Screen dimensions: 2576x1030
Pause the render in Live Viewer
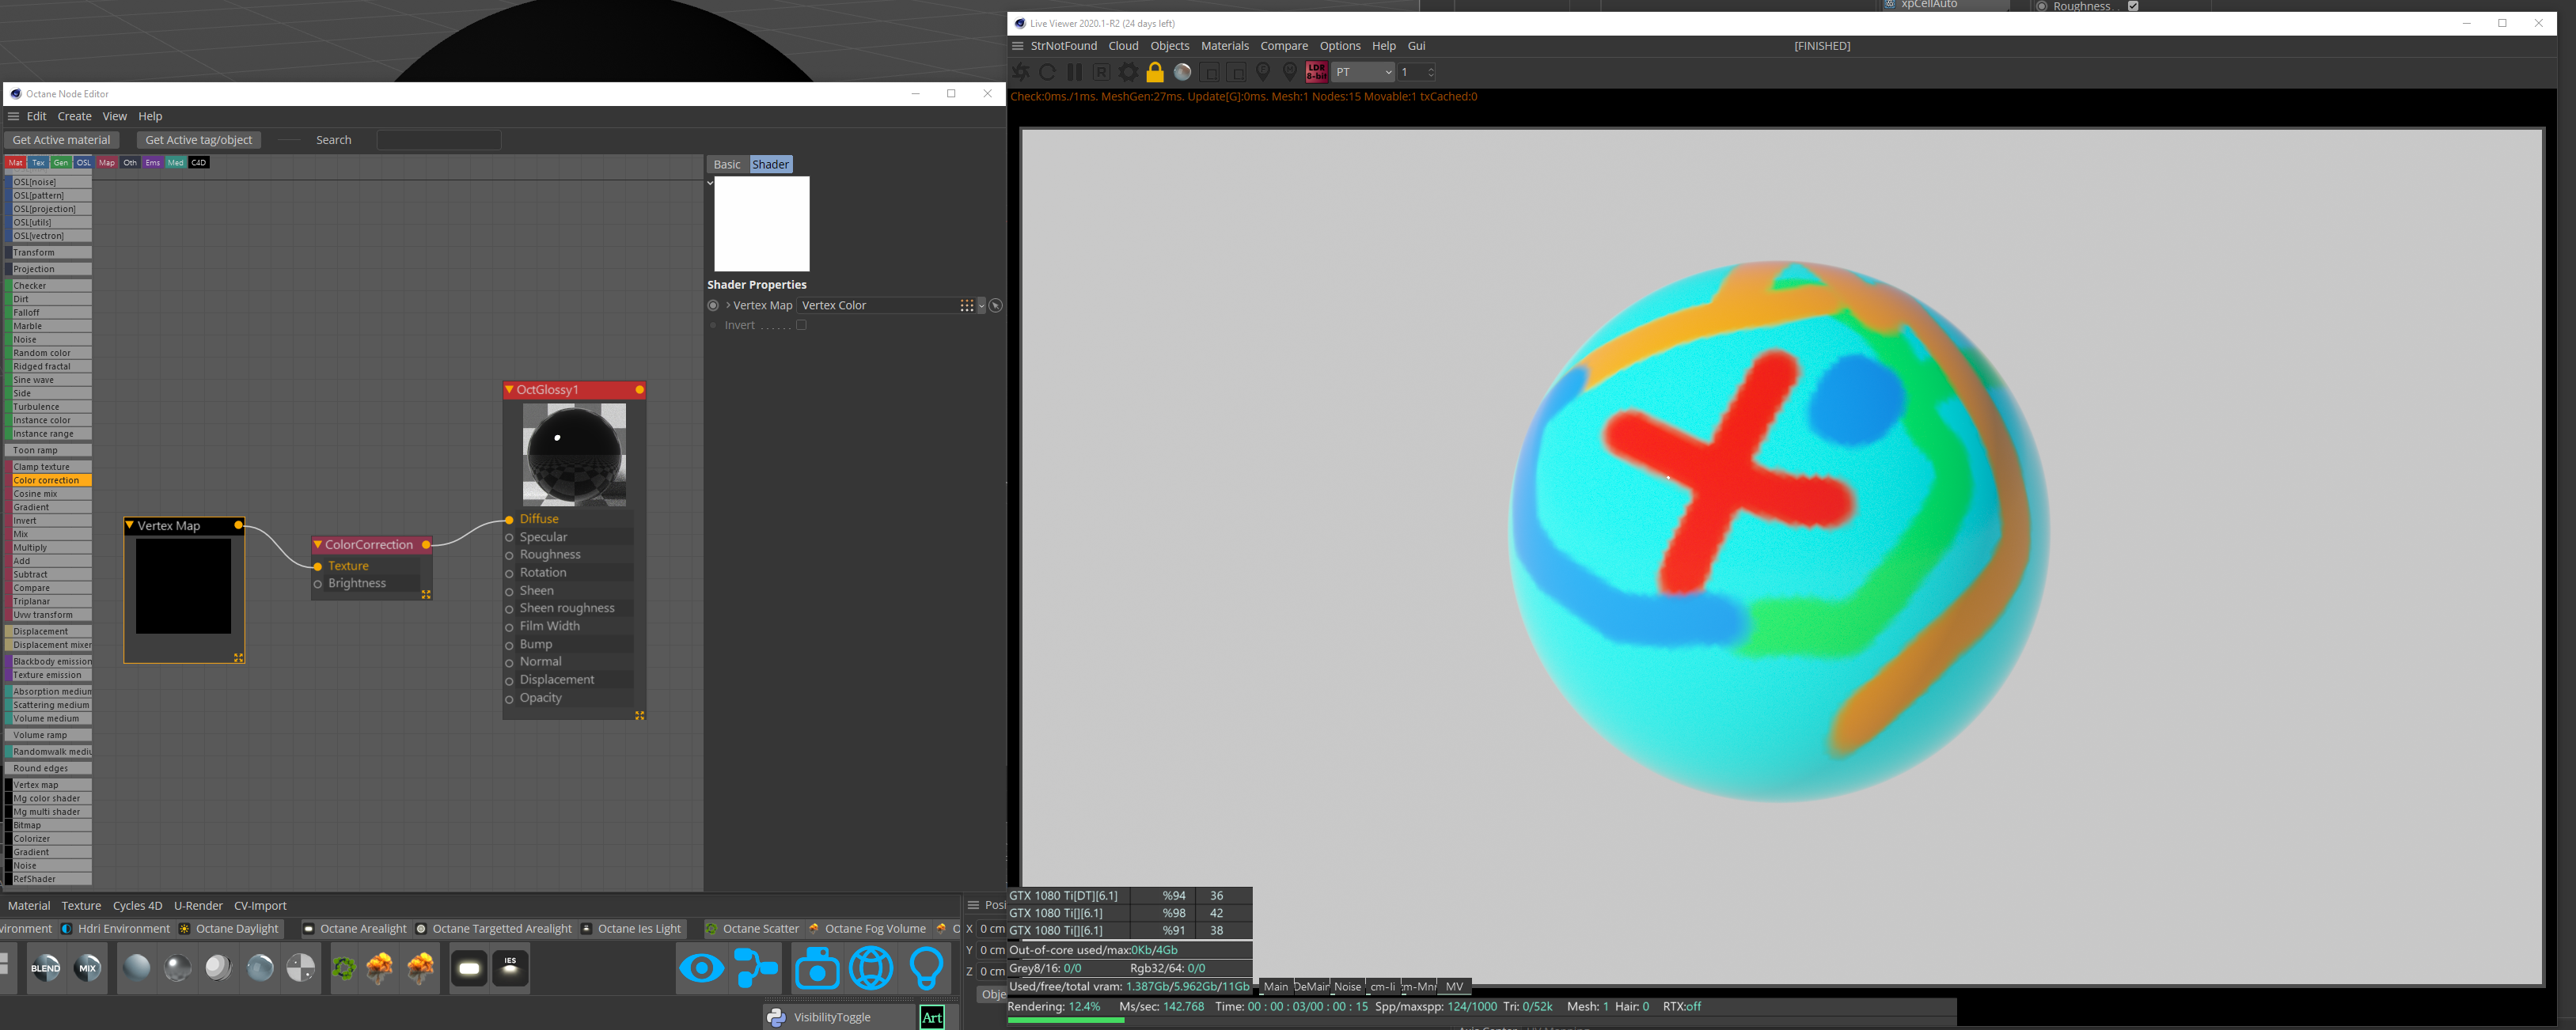[x=1075, y=72]
